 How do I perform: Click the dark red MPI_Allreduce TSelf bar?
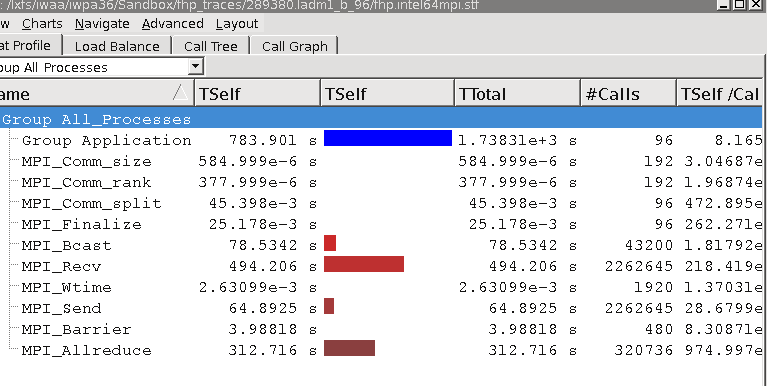click(349, 348)
